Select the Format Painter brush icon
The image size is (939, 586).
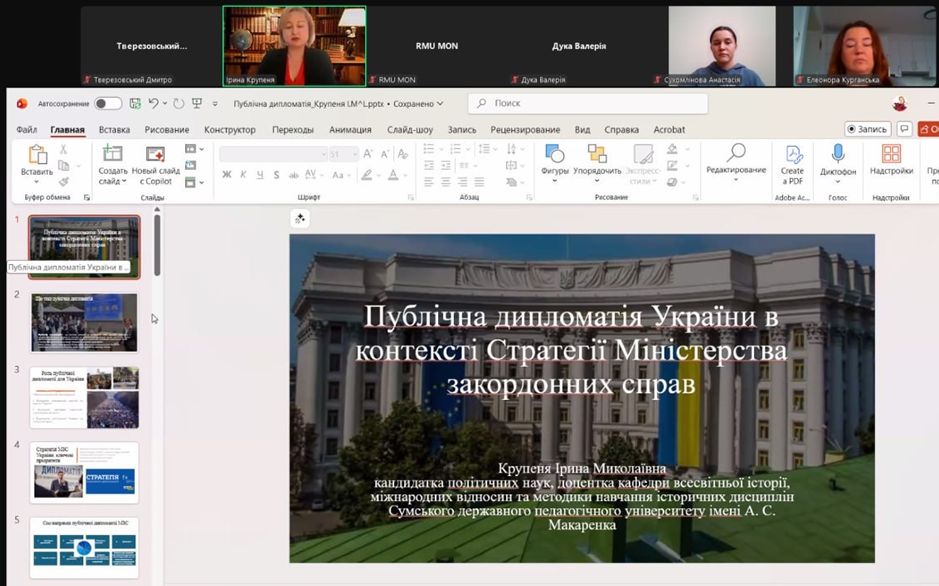(63, 181)
